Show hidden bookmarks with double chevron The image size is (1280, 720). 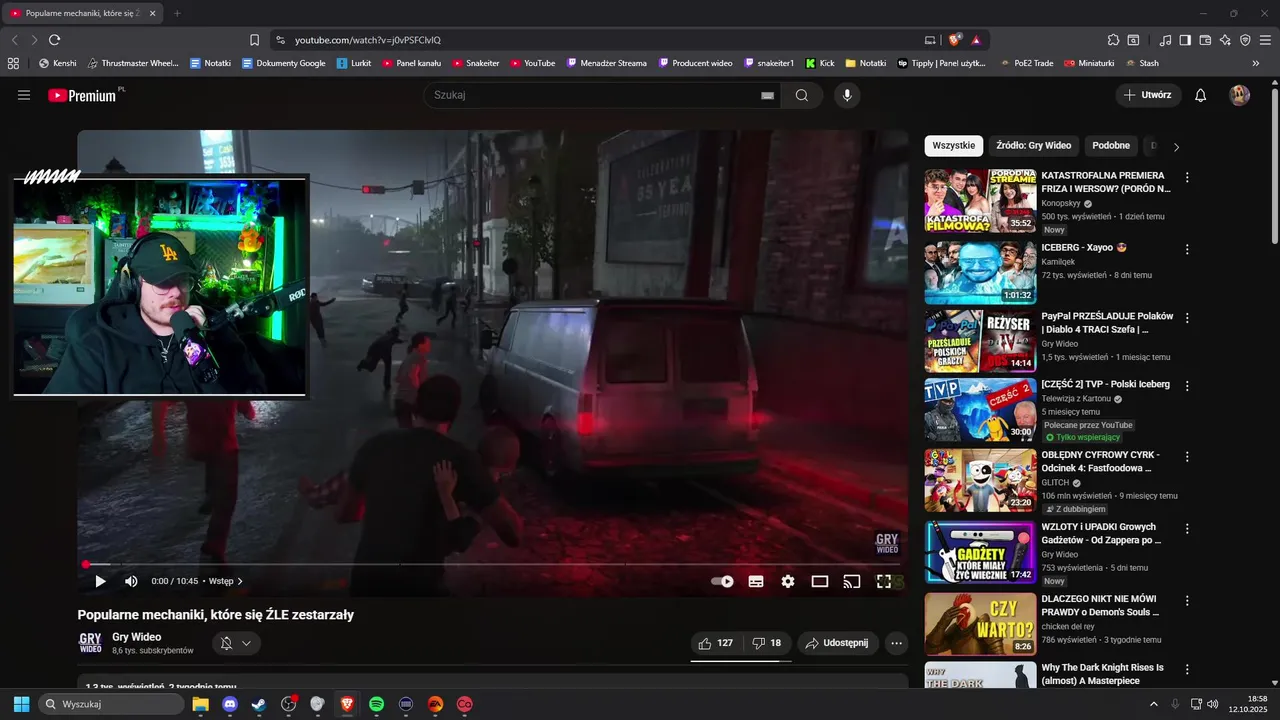1256,63
